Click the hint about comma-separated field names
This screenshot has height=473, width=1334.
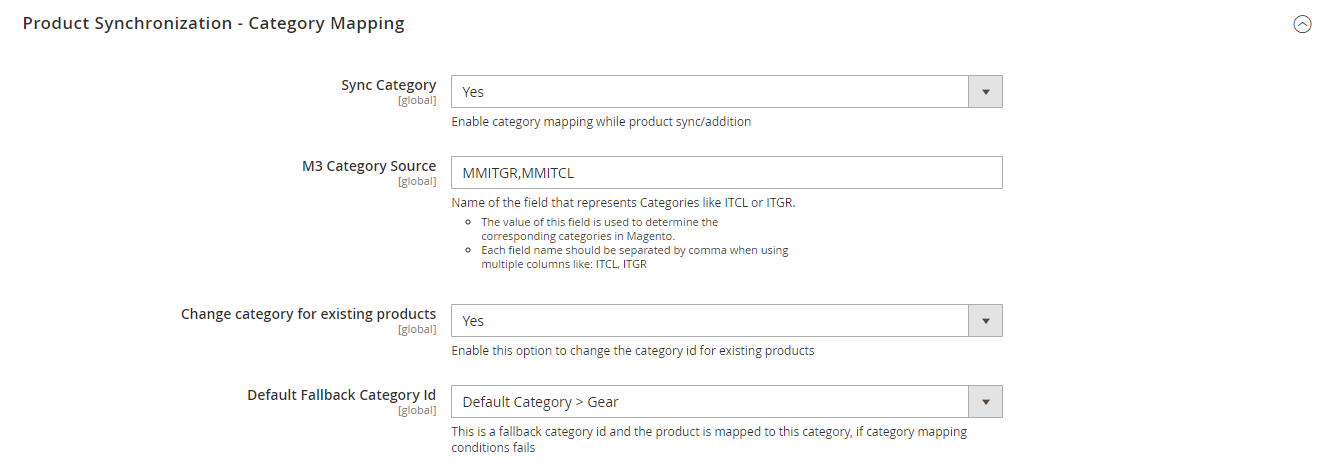tap(634, 257)
